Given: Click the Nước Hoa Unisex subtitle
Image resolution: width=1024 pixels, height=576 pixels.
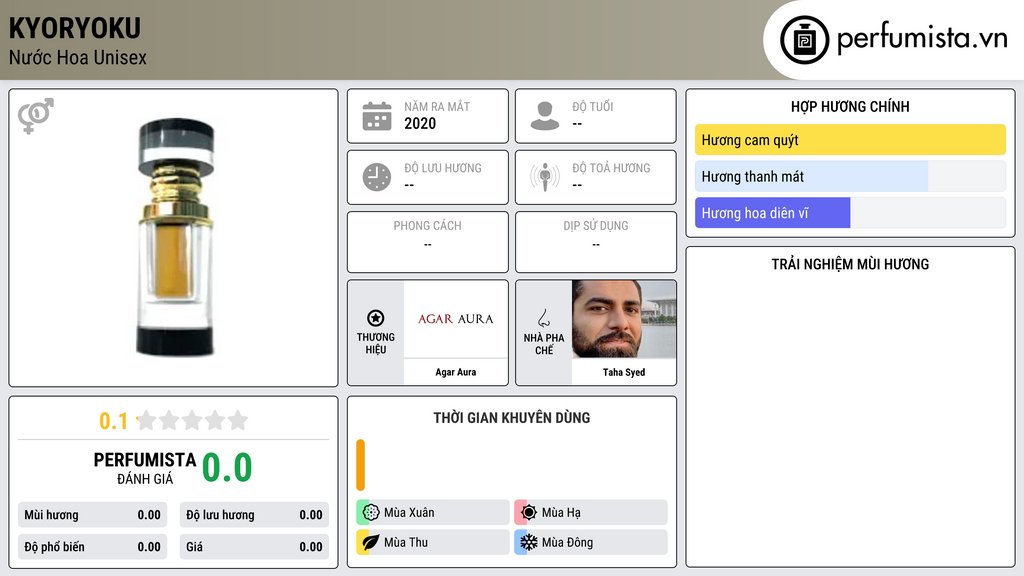Looking at the screenshot, I should point(77,57).
